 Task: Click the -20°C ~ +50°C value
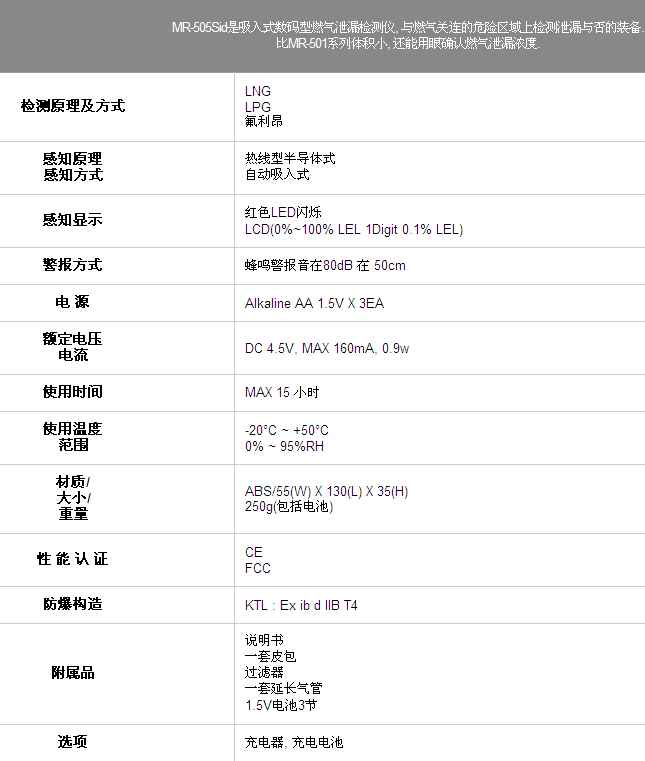click(287, 430)
